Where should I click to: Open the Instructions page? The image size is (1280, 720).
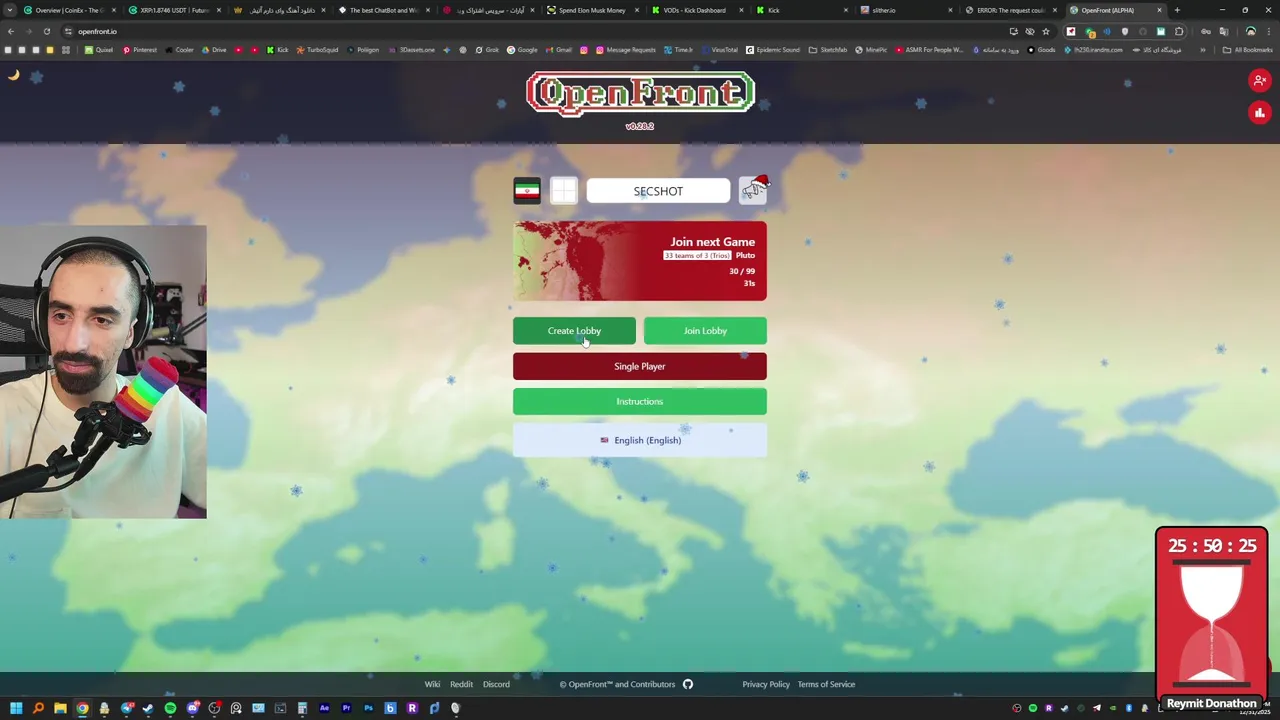pos(640,401)
